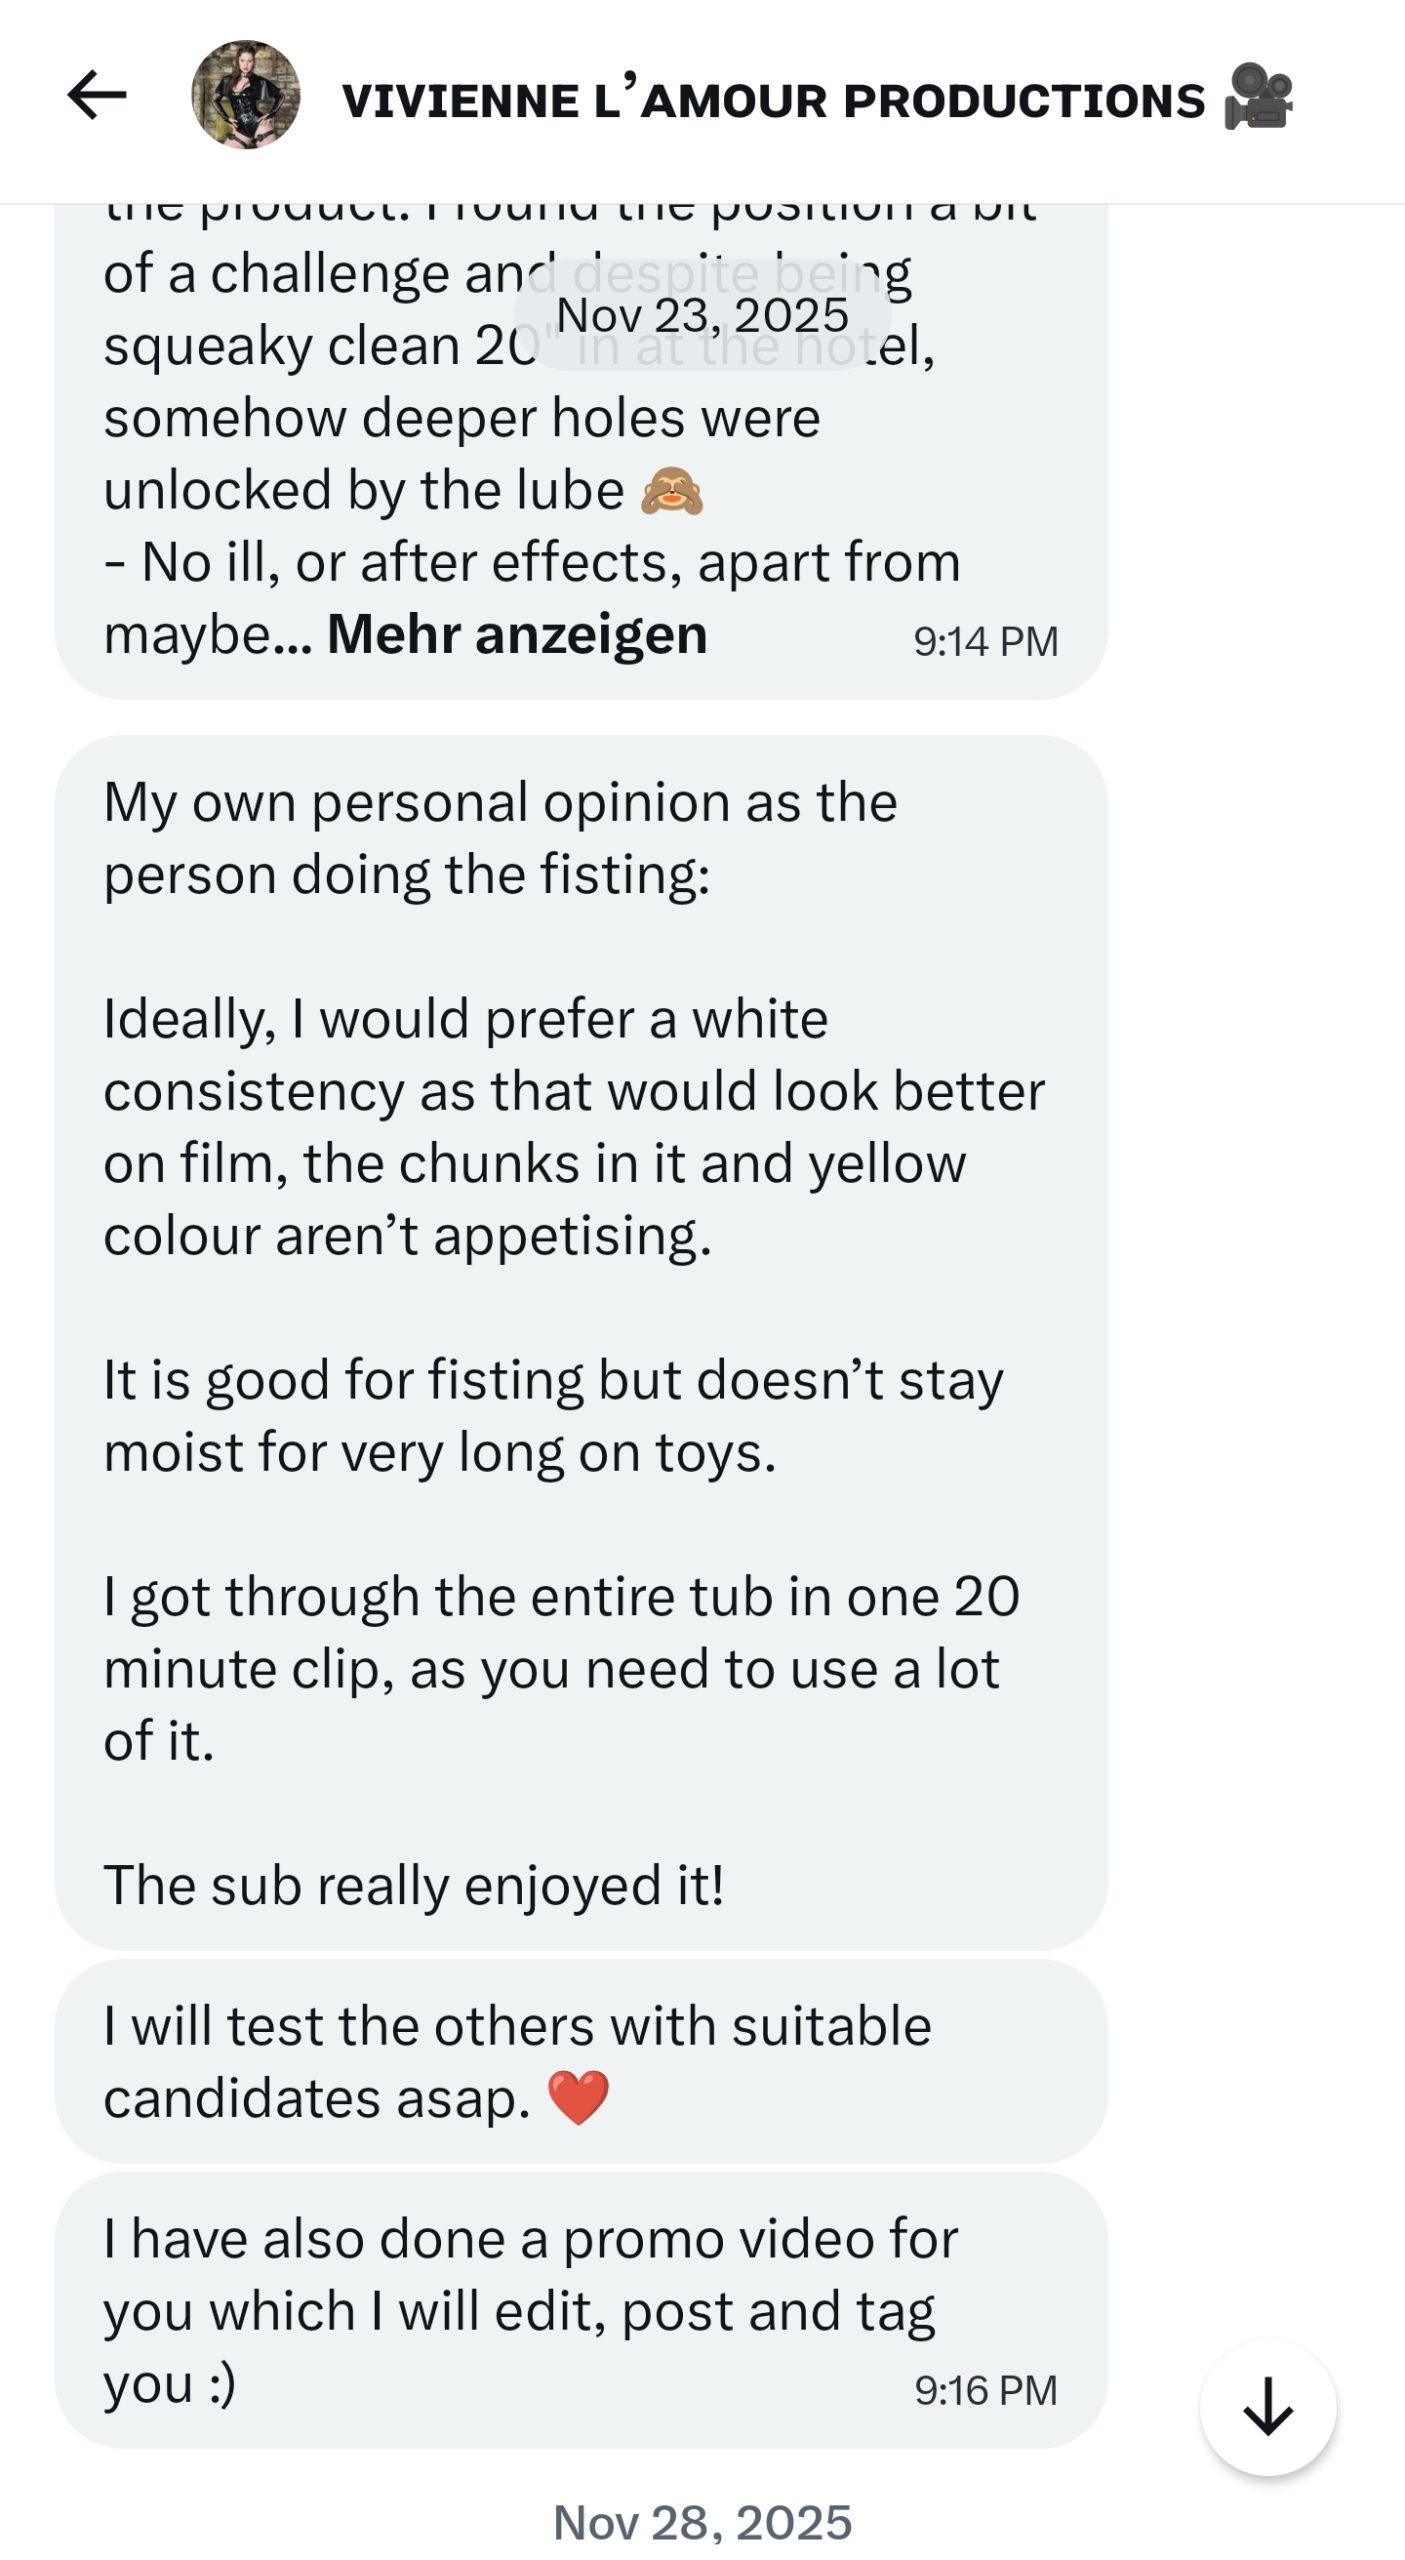Click the see-no-evil monkey emoji
The height and width of the screenshot is (2560, 1405).
point(671,491)
